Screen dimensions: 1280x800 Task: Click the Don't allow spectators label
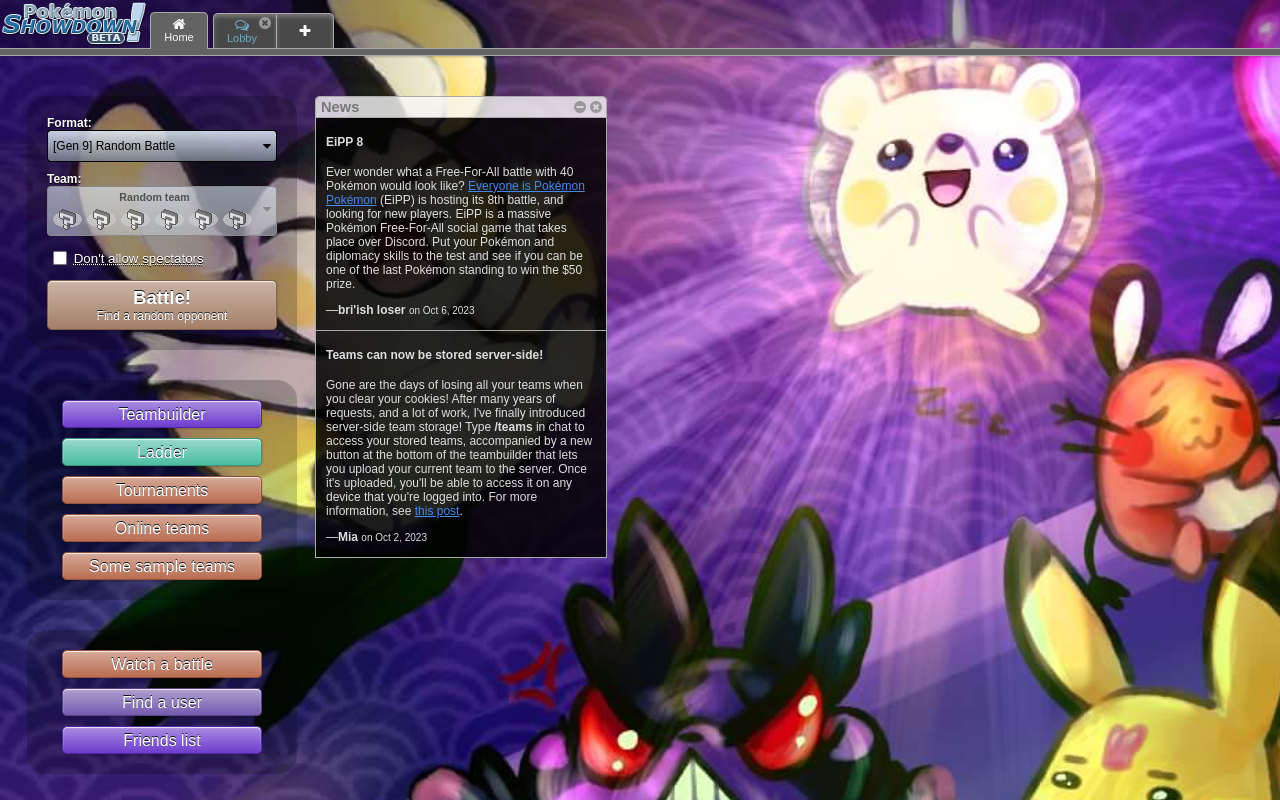(x=139, y=259)
